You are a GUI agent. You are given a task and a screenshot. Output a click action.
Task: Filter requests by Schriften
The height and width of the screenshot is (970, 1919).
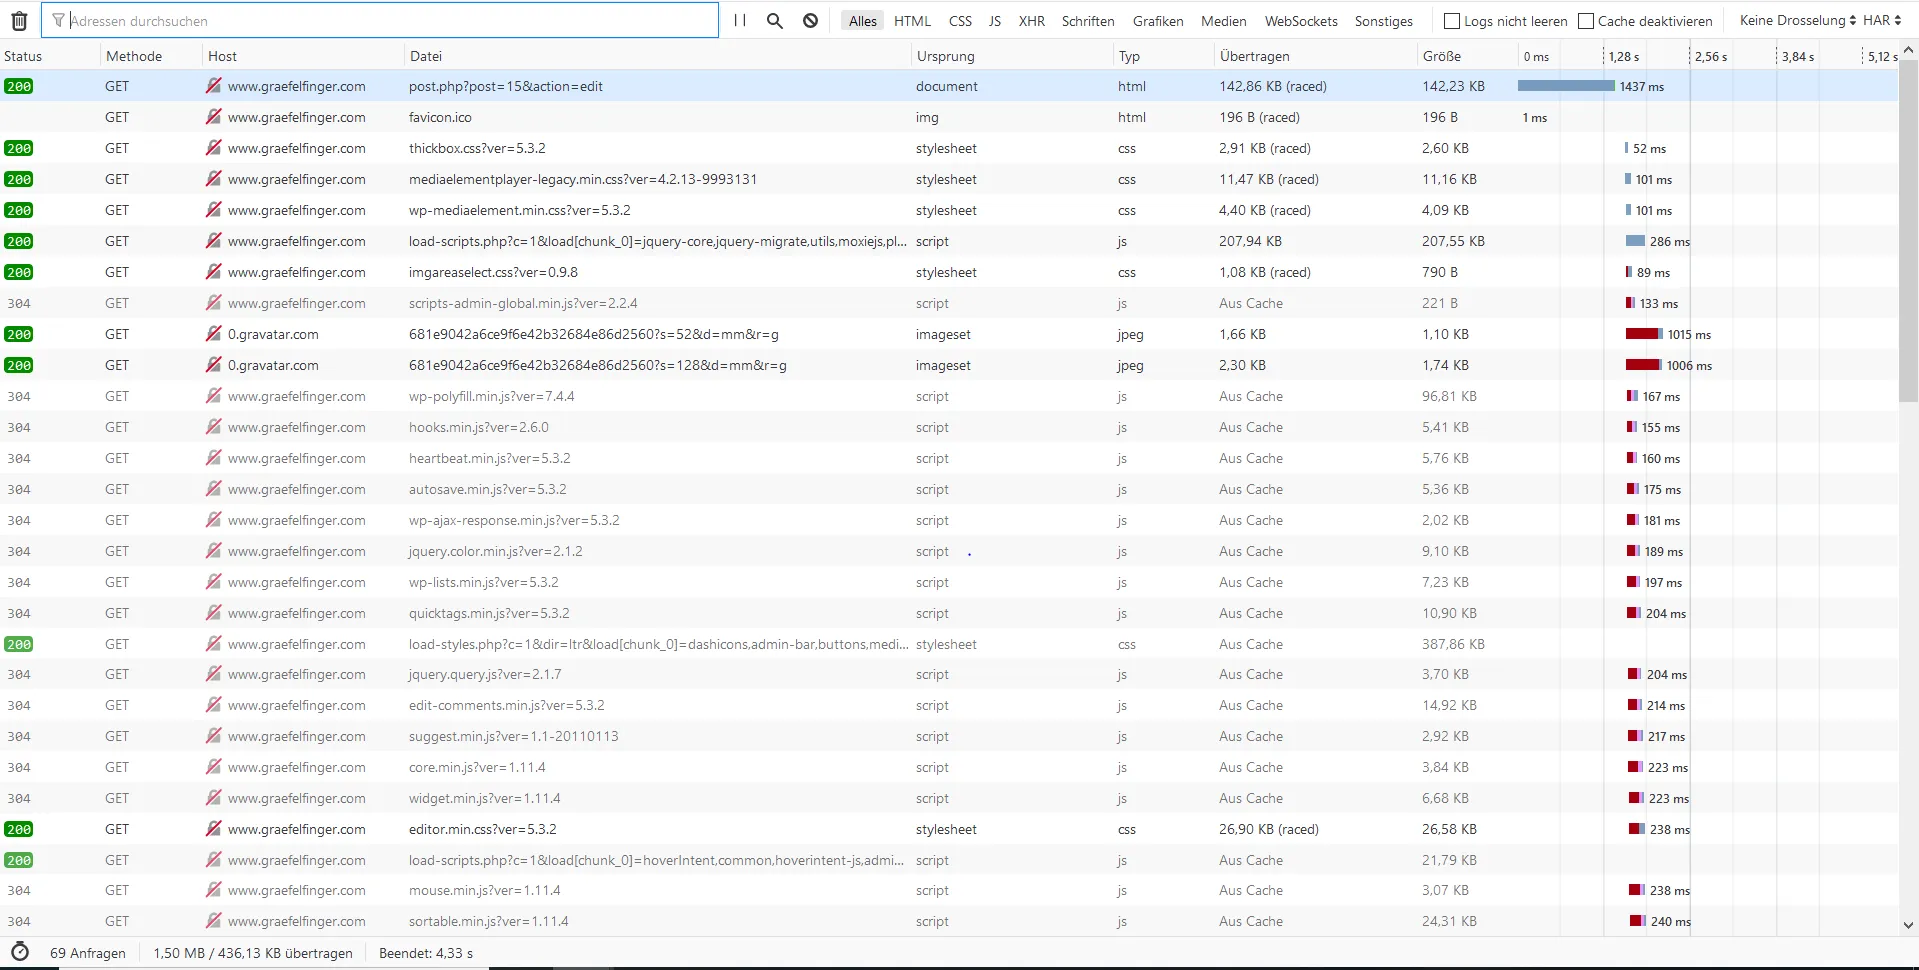1088,21
